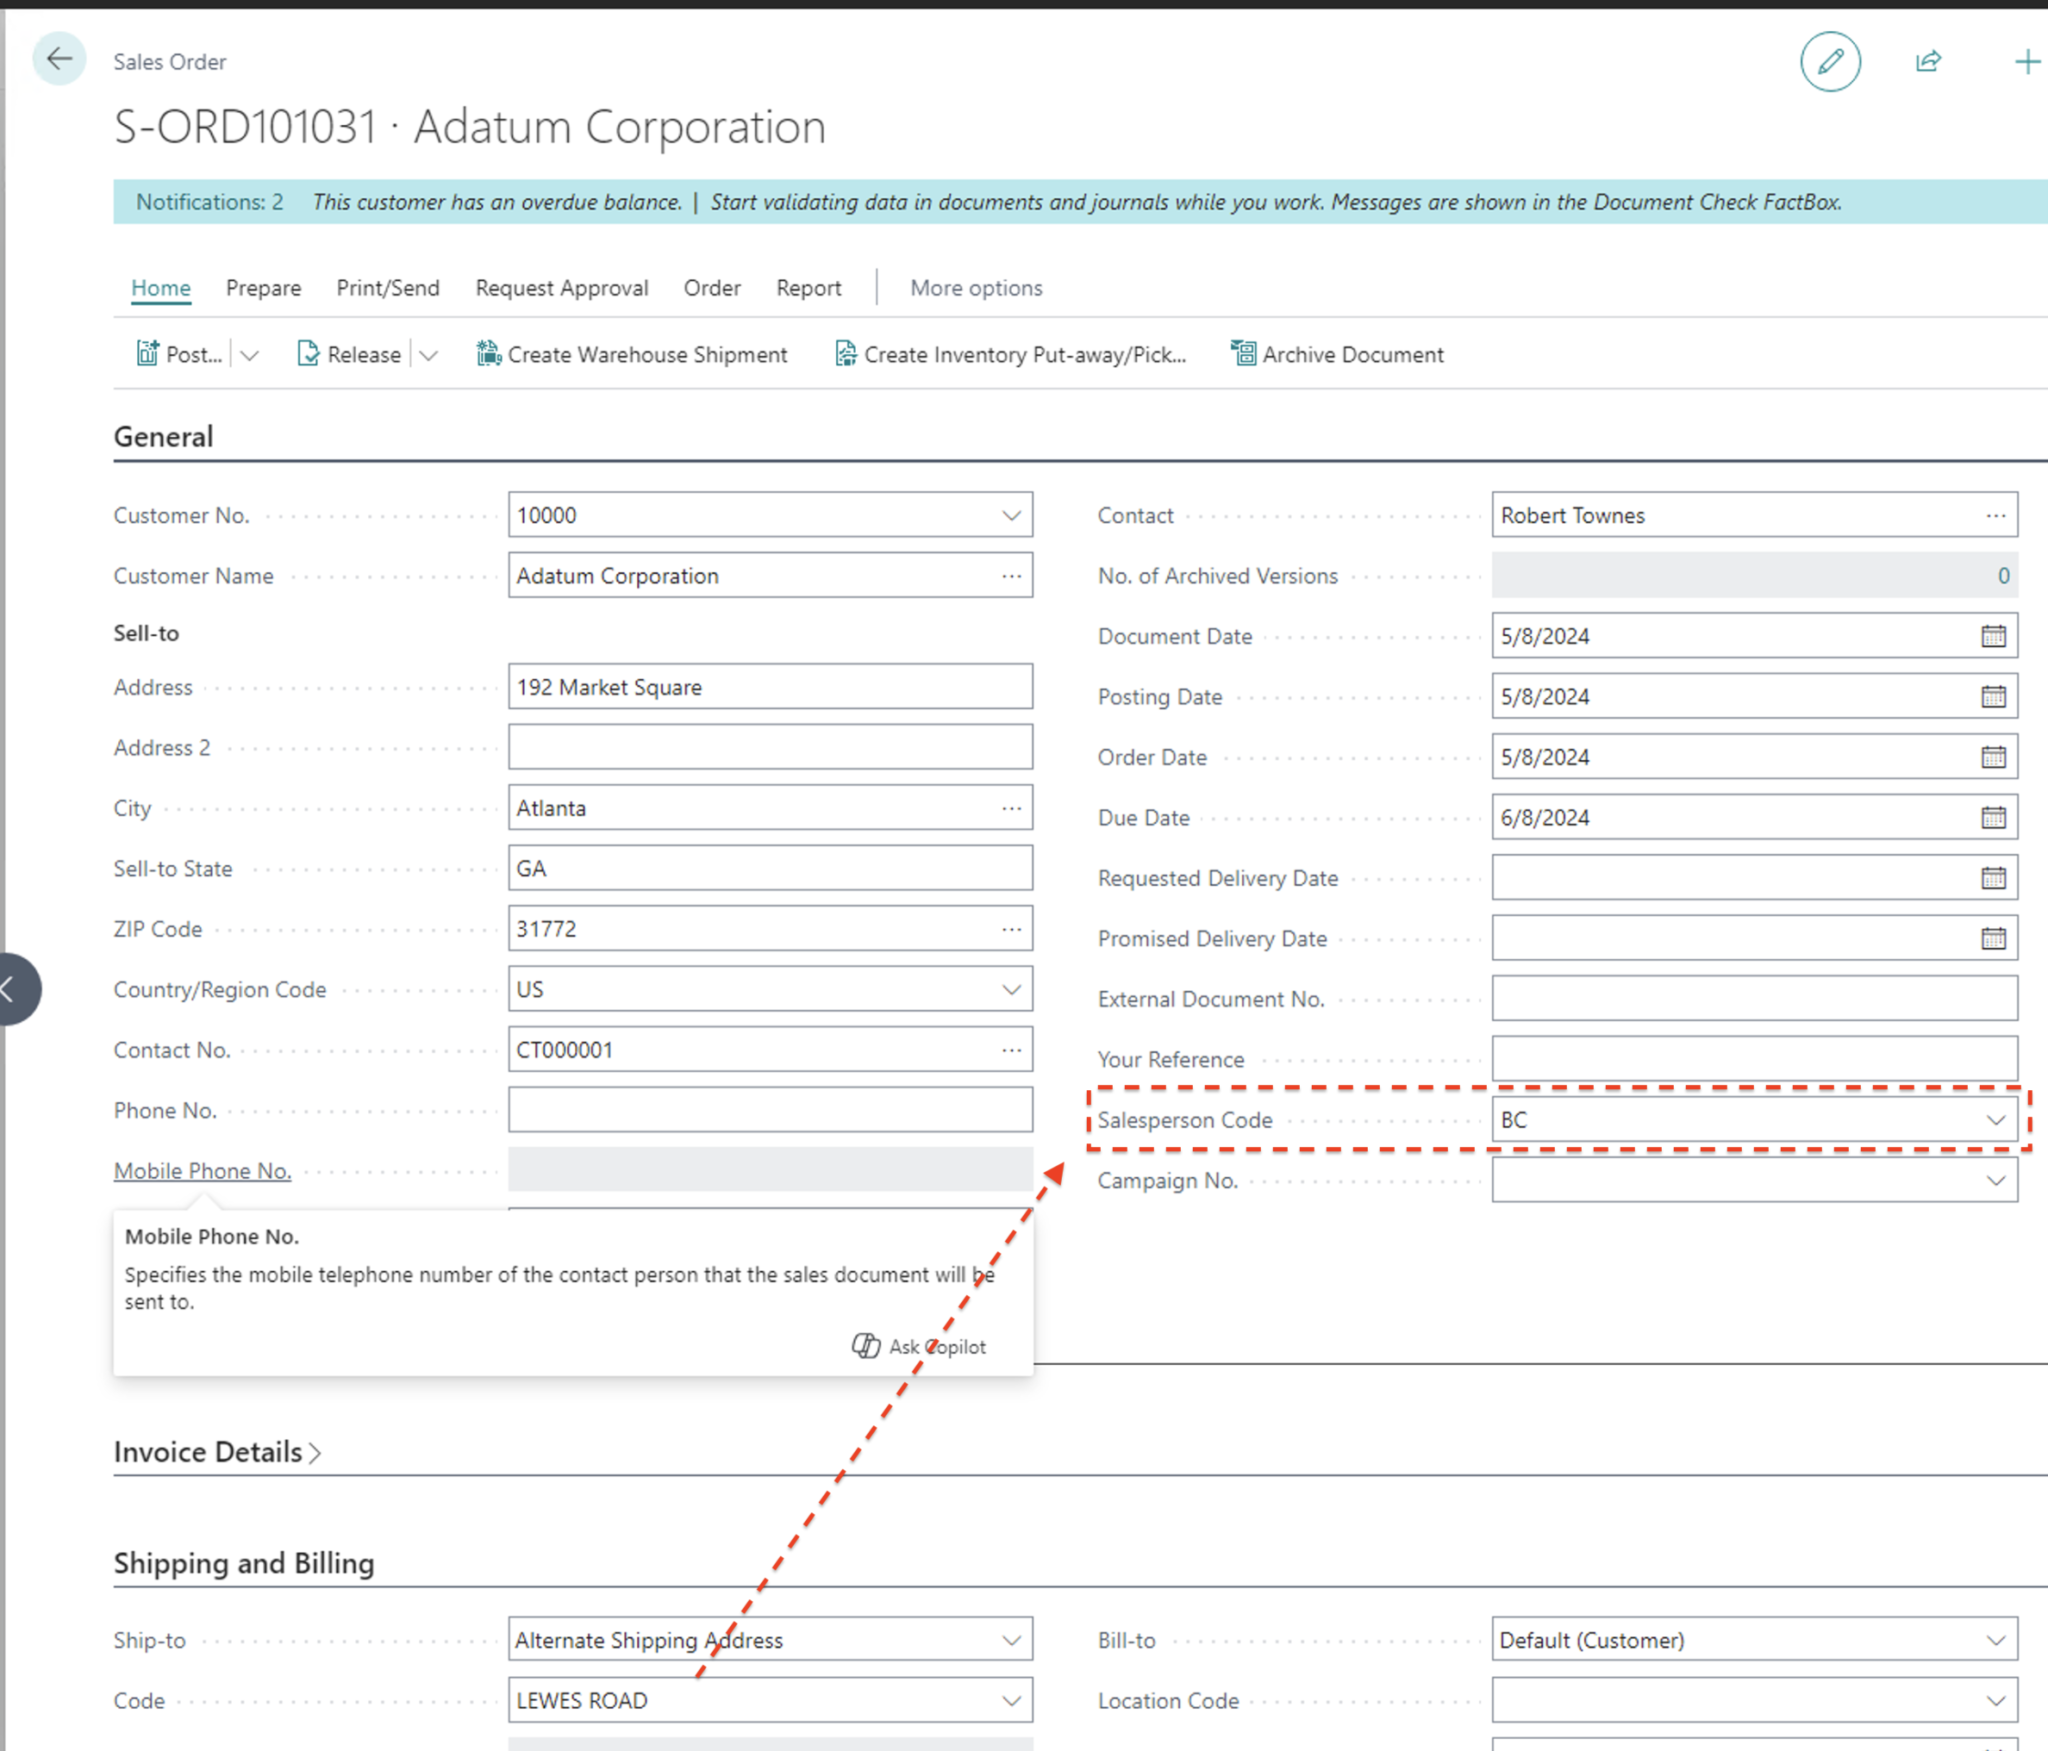
Task: Click the Customer Name ellipsis button
Action: tap(1012, 575)
